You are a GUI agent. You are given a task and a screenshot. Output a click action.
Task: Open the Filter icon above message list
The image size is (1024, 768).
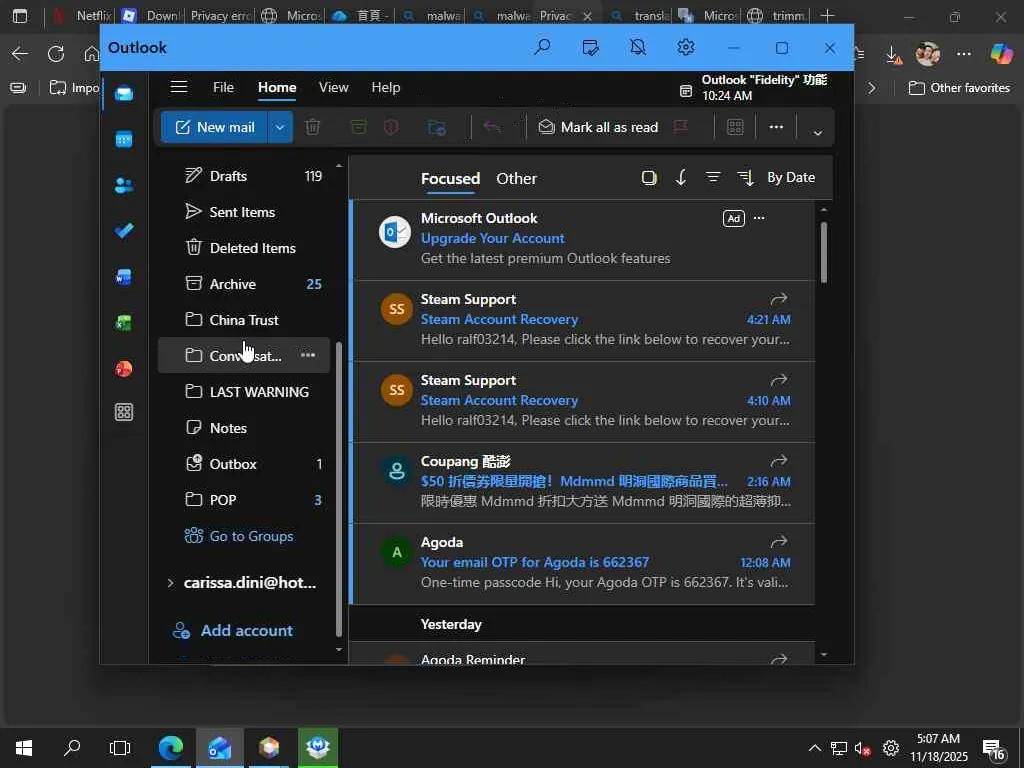click(713, 178)
